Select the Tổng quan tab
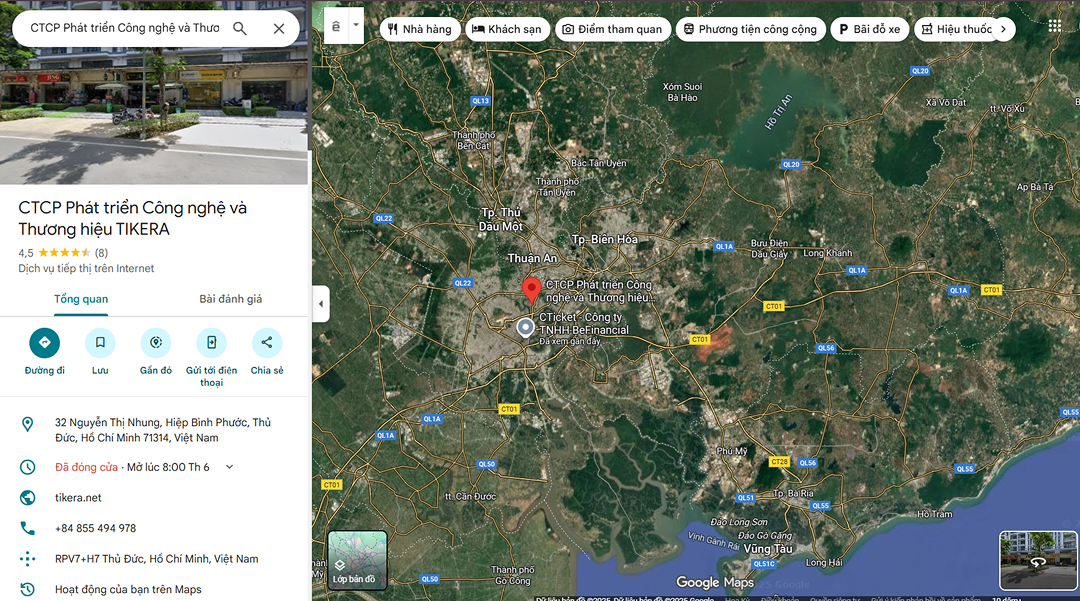The height and width of the screenshot is (601, 1080). pos(81,299)
